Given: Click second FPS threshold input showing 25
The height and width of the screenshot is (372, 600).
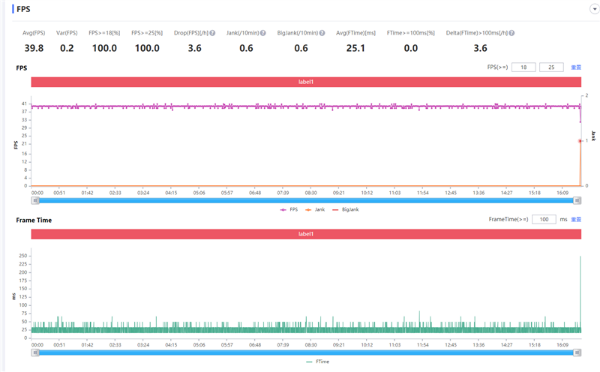Looking at the screenshot, I should [x=551, y=67].
